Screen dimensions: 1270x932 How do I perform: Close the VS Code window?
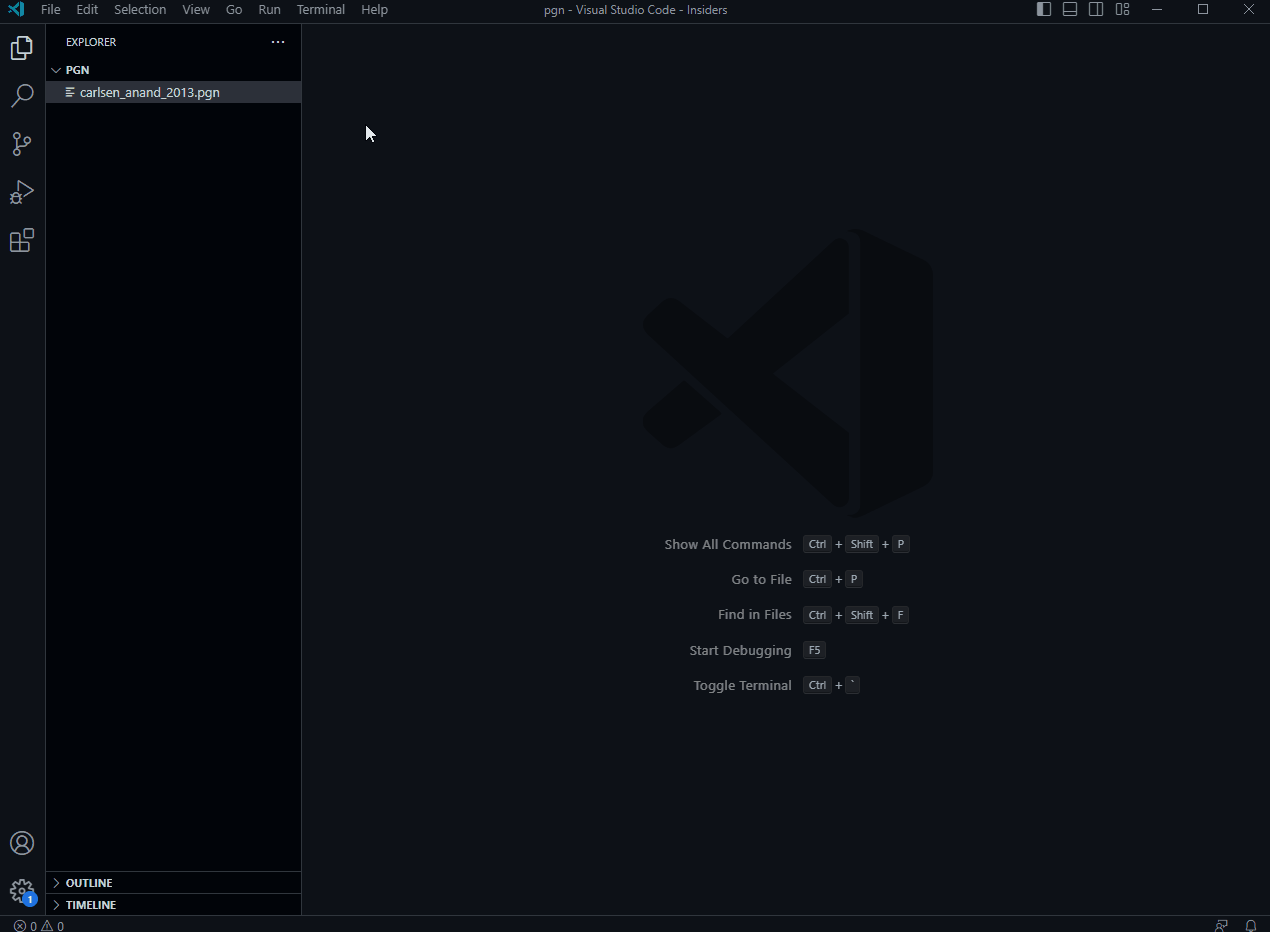click(x=1249, y=9)
